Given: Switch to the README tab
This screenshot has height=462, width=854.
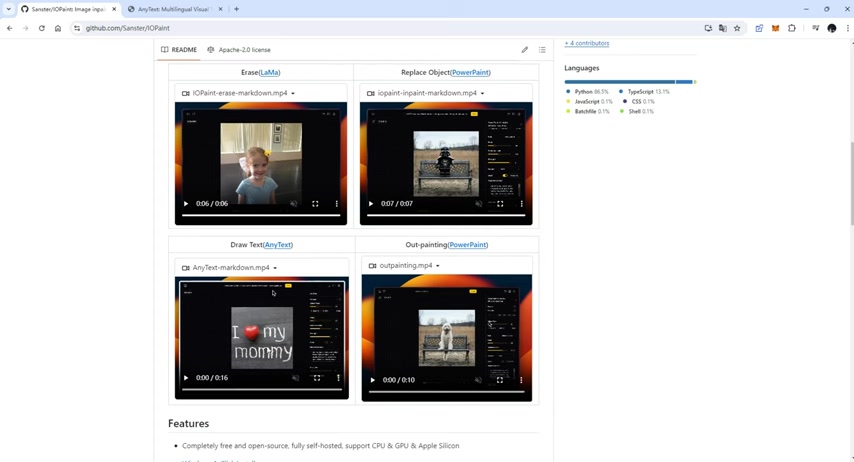Looking at the screenshot, I should click(x=179, y=49).
